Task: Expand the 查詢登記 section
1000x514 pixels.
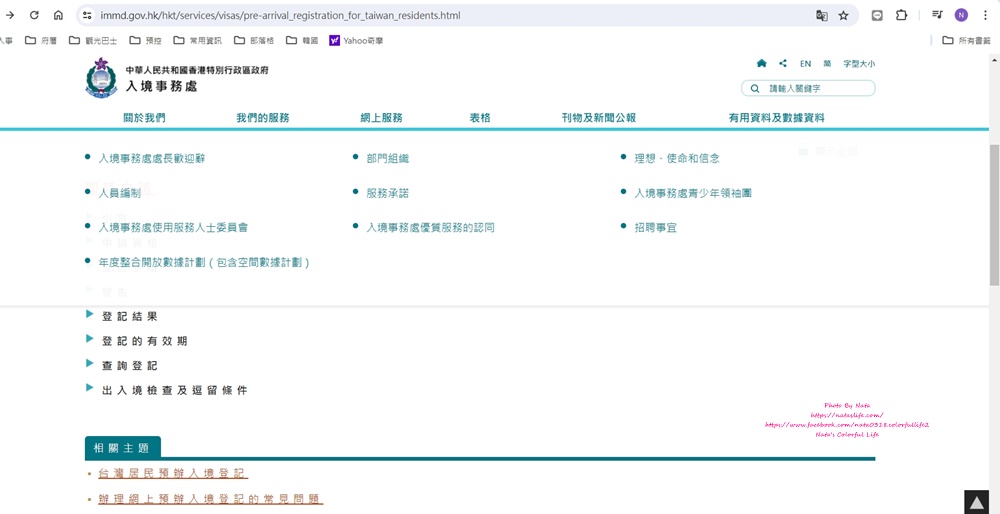Action: coord(130,366)
